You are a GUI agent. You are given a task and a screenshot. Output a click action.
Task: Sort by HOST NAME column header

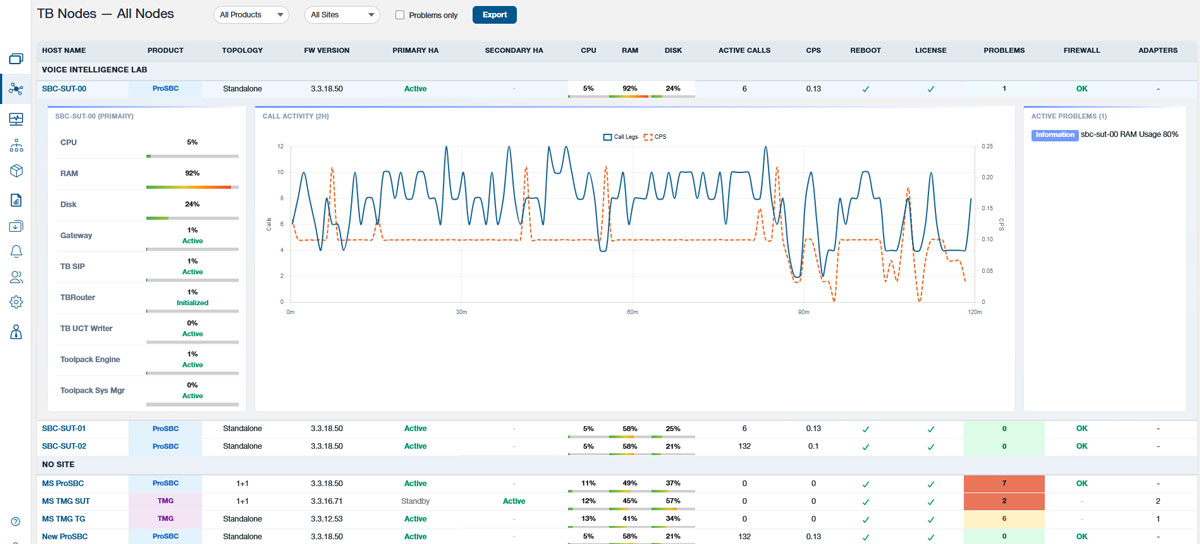pos(63,50)
